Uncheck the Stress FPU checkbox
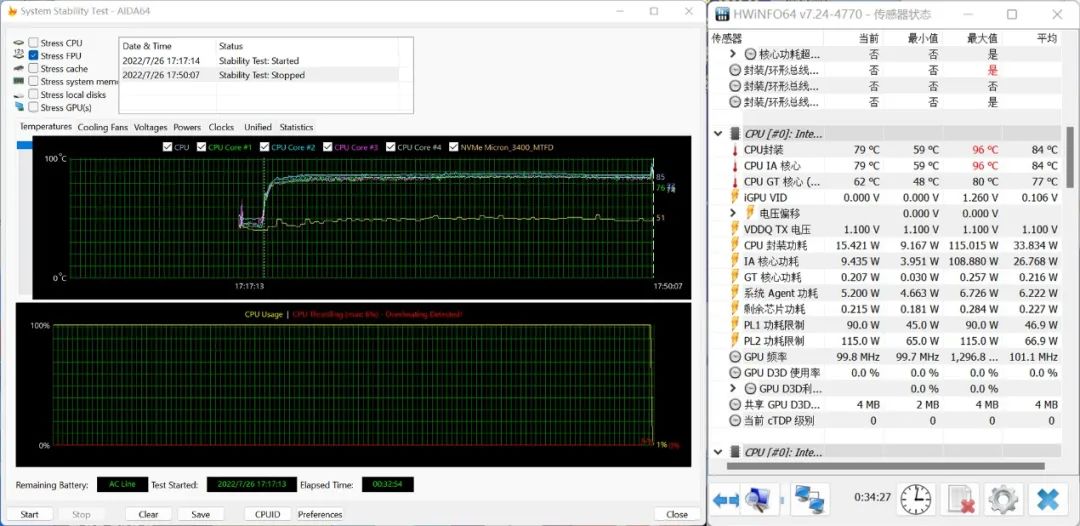The height and width of the screenshot is (526, 1080). pyautogui.click(x=34, y=56)
